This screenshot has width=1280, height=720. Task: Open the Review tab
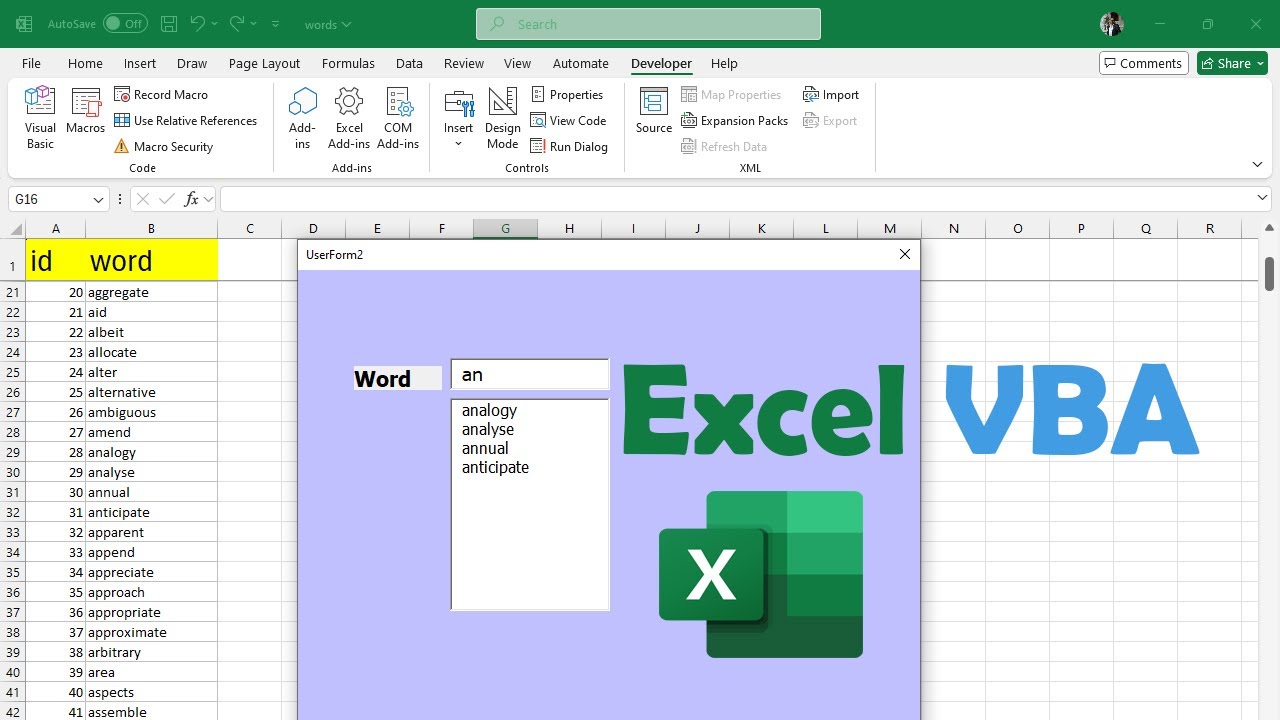463,63
